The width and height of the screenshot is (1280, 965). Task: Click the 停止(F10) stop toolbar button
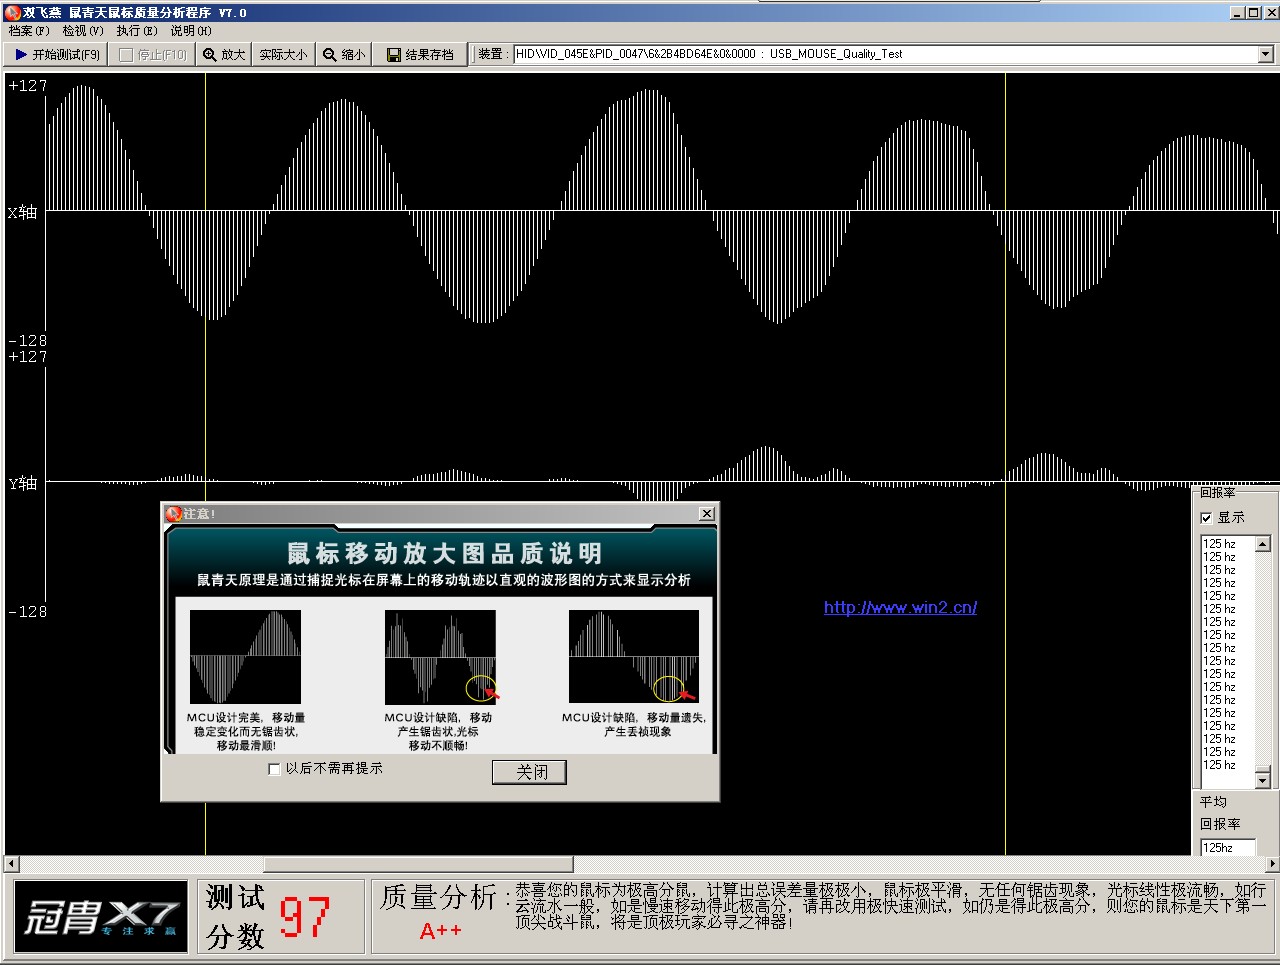152,55
